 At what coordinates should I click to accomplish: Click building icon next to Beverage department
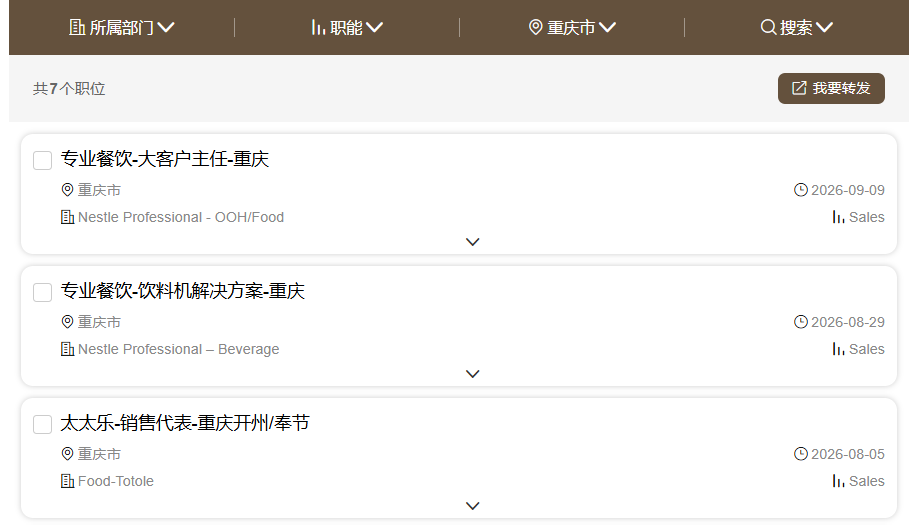pyautogui.click(x=67, y=349)
